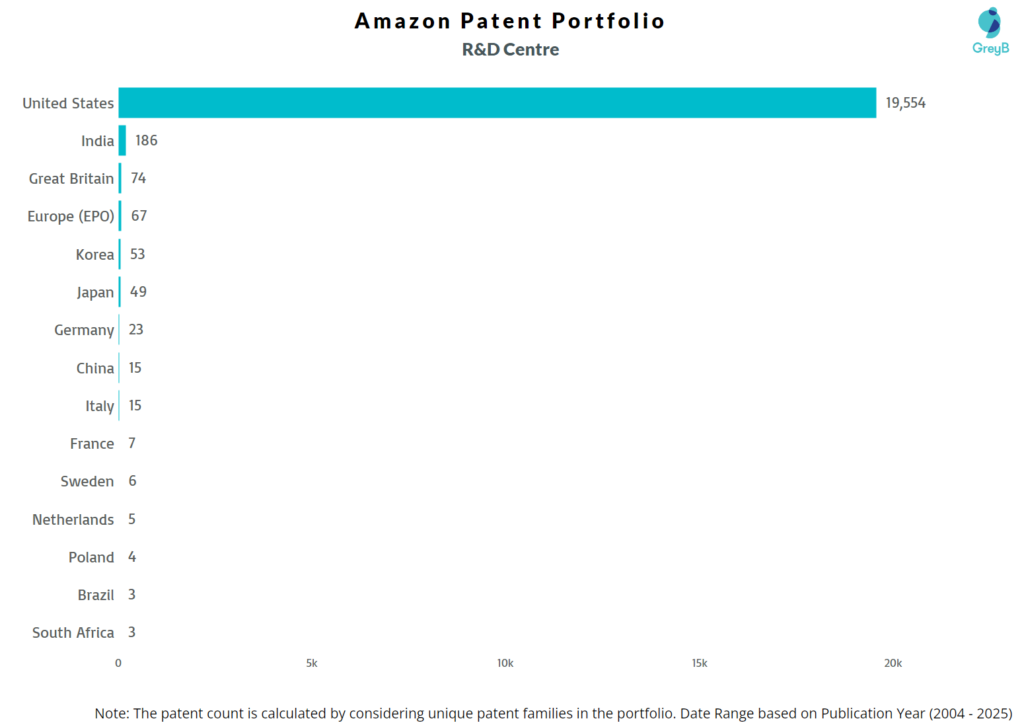Select the Japan value label 49
This screenshot has height=727, width=1024.
[138, 292]
